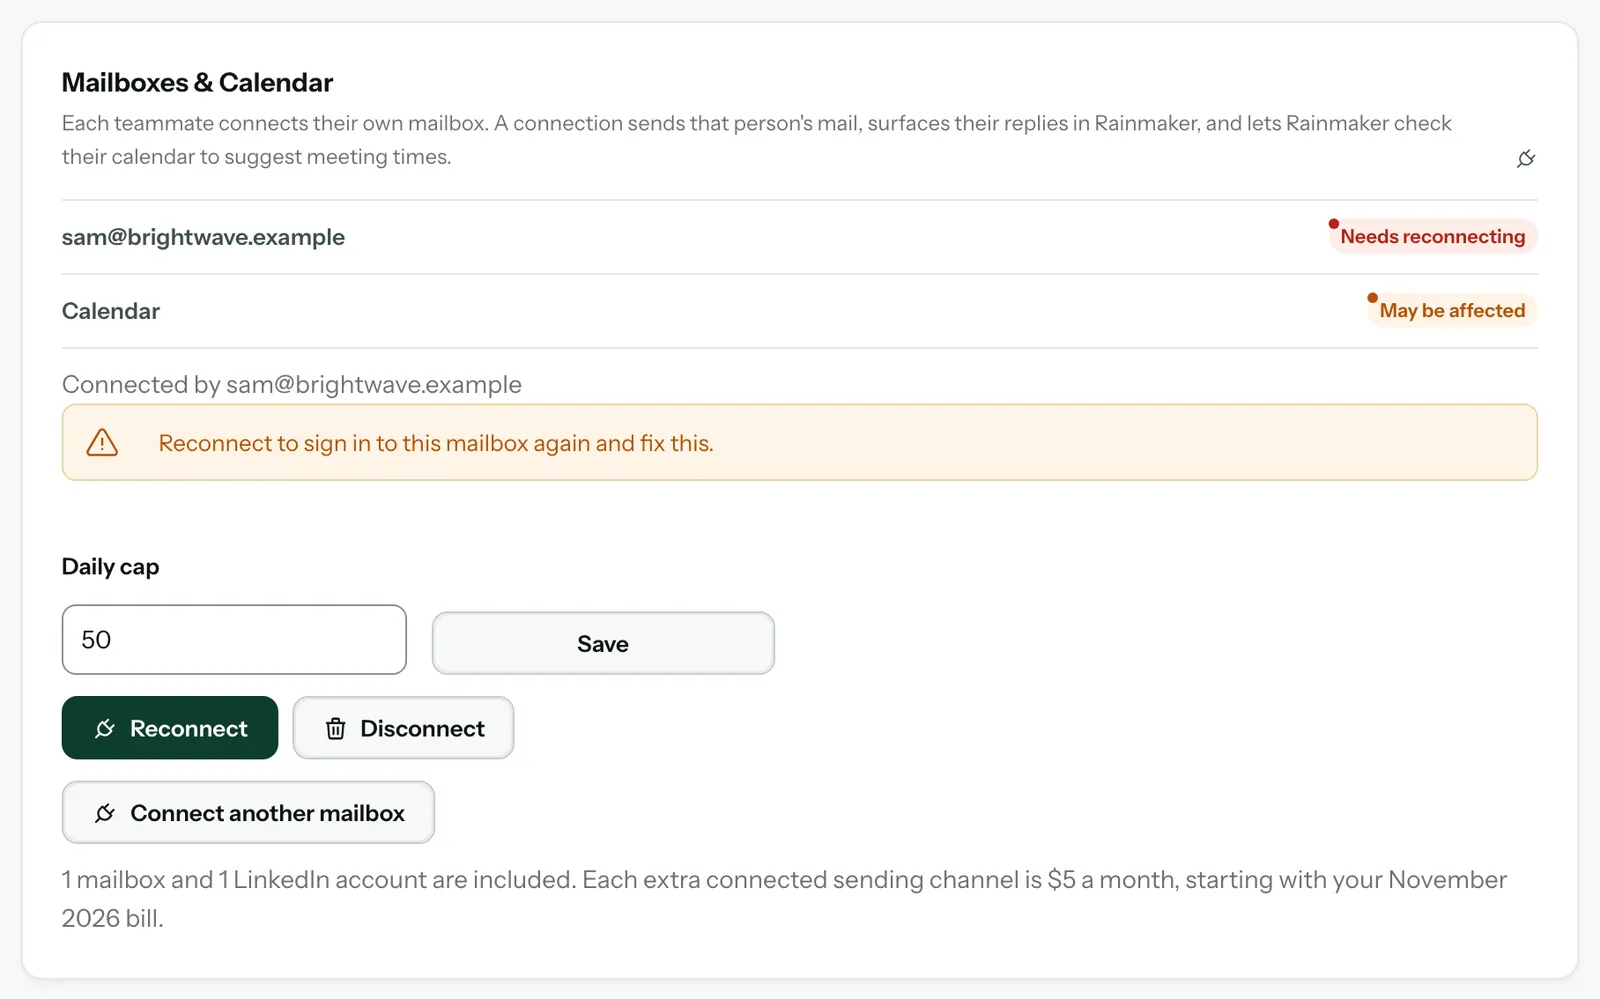Click the Daily cap label
The image size is (1600, 999).
tap(111, 567)
